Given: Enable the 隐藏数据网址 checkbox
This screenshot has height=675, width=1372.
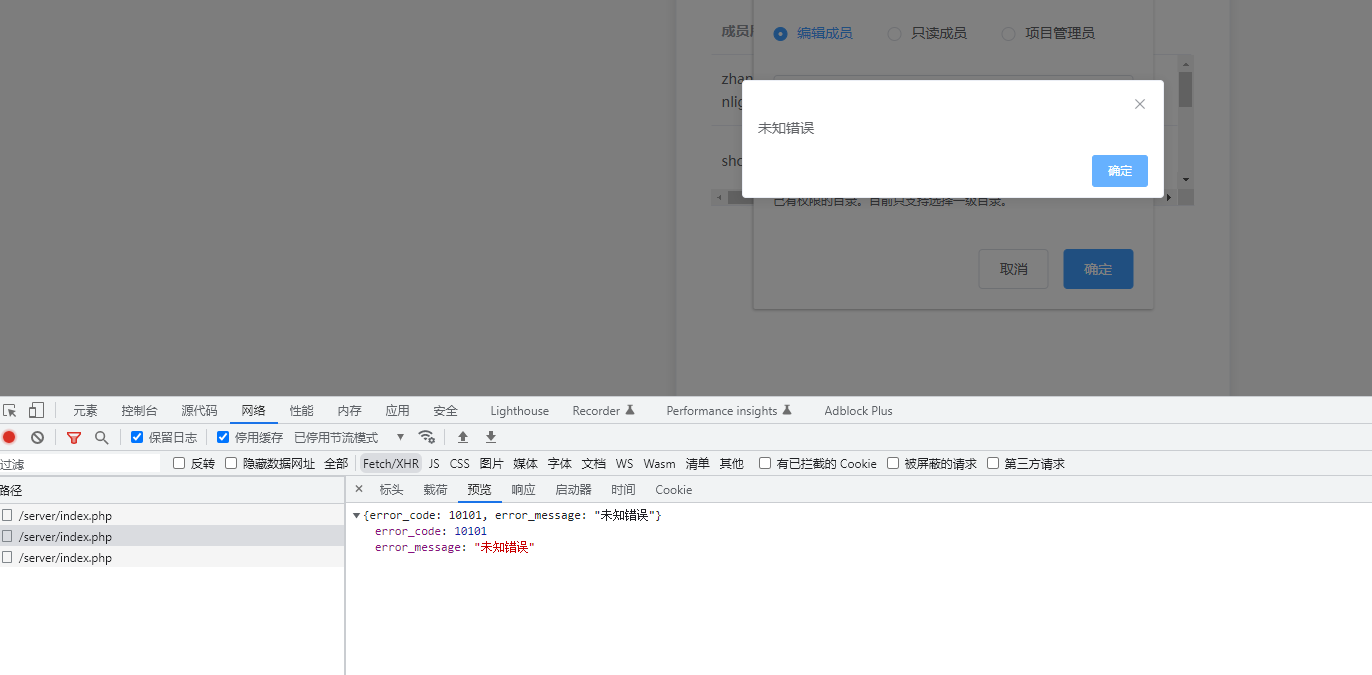Looking at the screenshot, I should pyautogui.click(x=231, y=463).
